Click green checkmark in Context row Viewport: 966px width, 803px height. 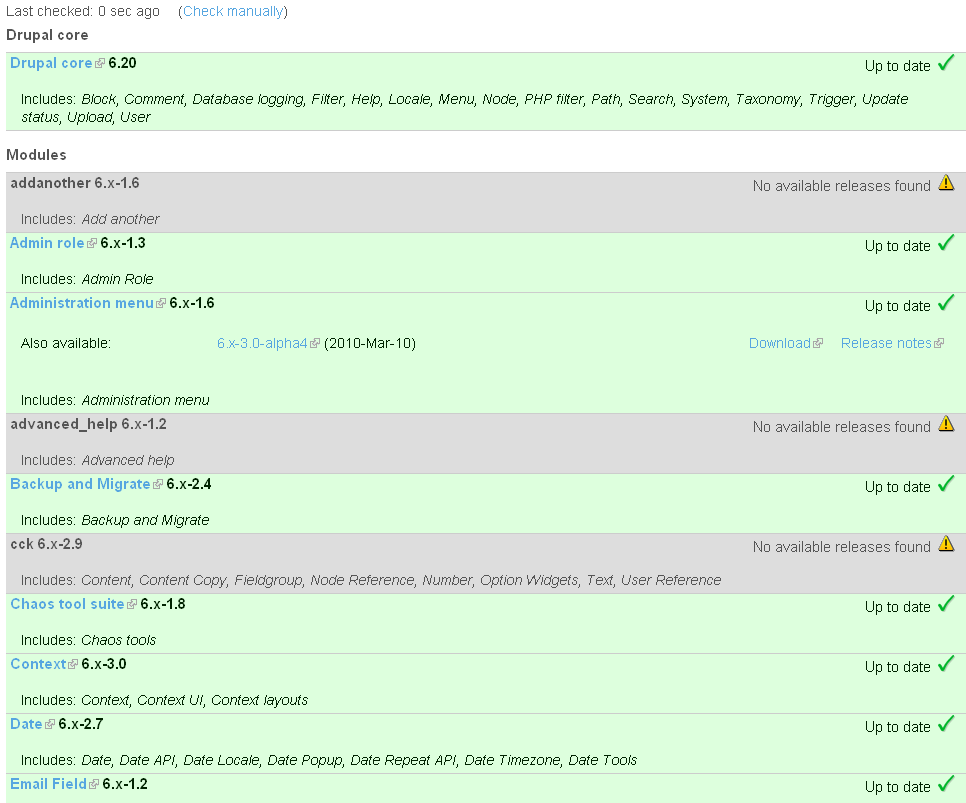coord(946,664)
